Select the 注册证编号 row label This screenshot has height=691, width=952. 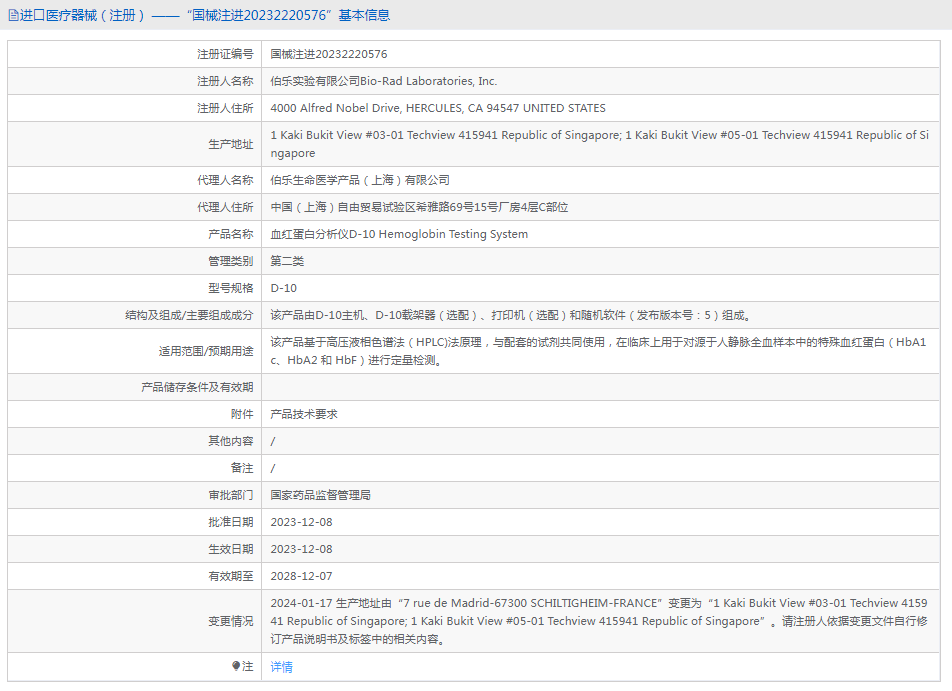click(x=225, y=54)
